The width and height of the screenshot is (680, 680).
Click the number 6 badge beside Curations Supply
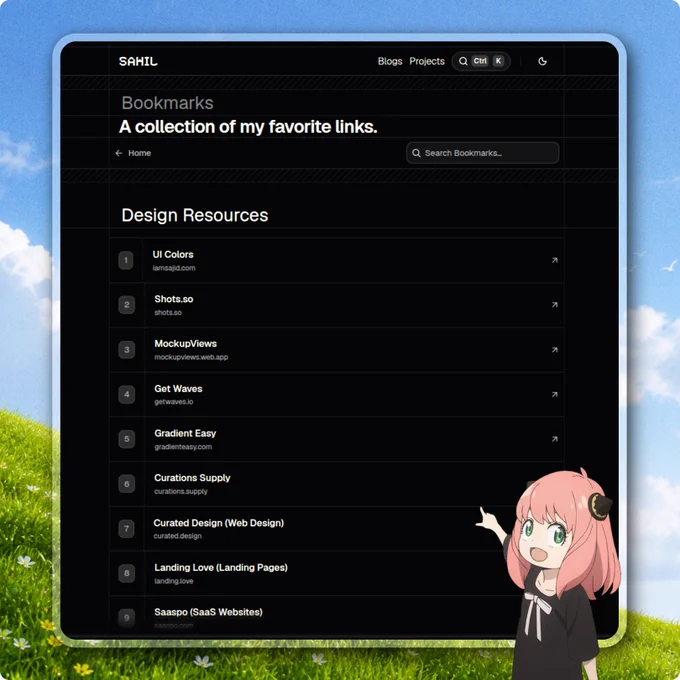pos(126,484)
